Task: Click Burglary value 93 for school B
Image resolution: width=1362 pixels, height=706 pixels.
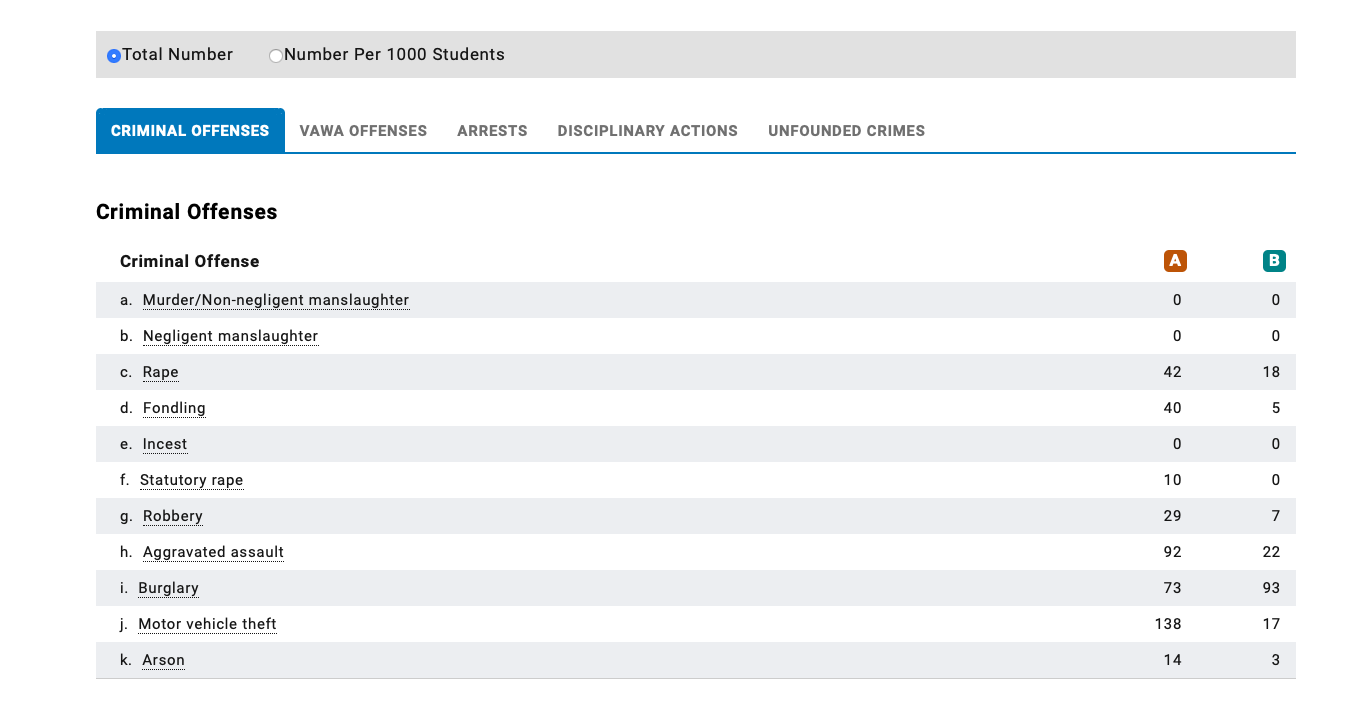Action: (x=1271, y=588)
